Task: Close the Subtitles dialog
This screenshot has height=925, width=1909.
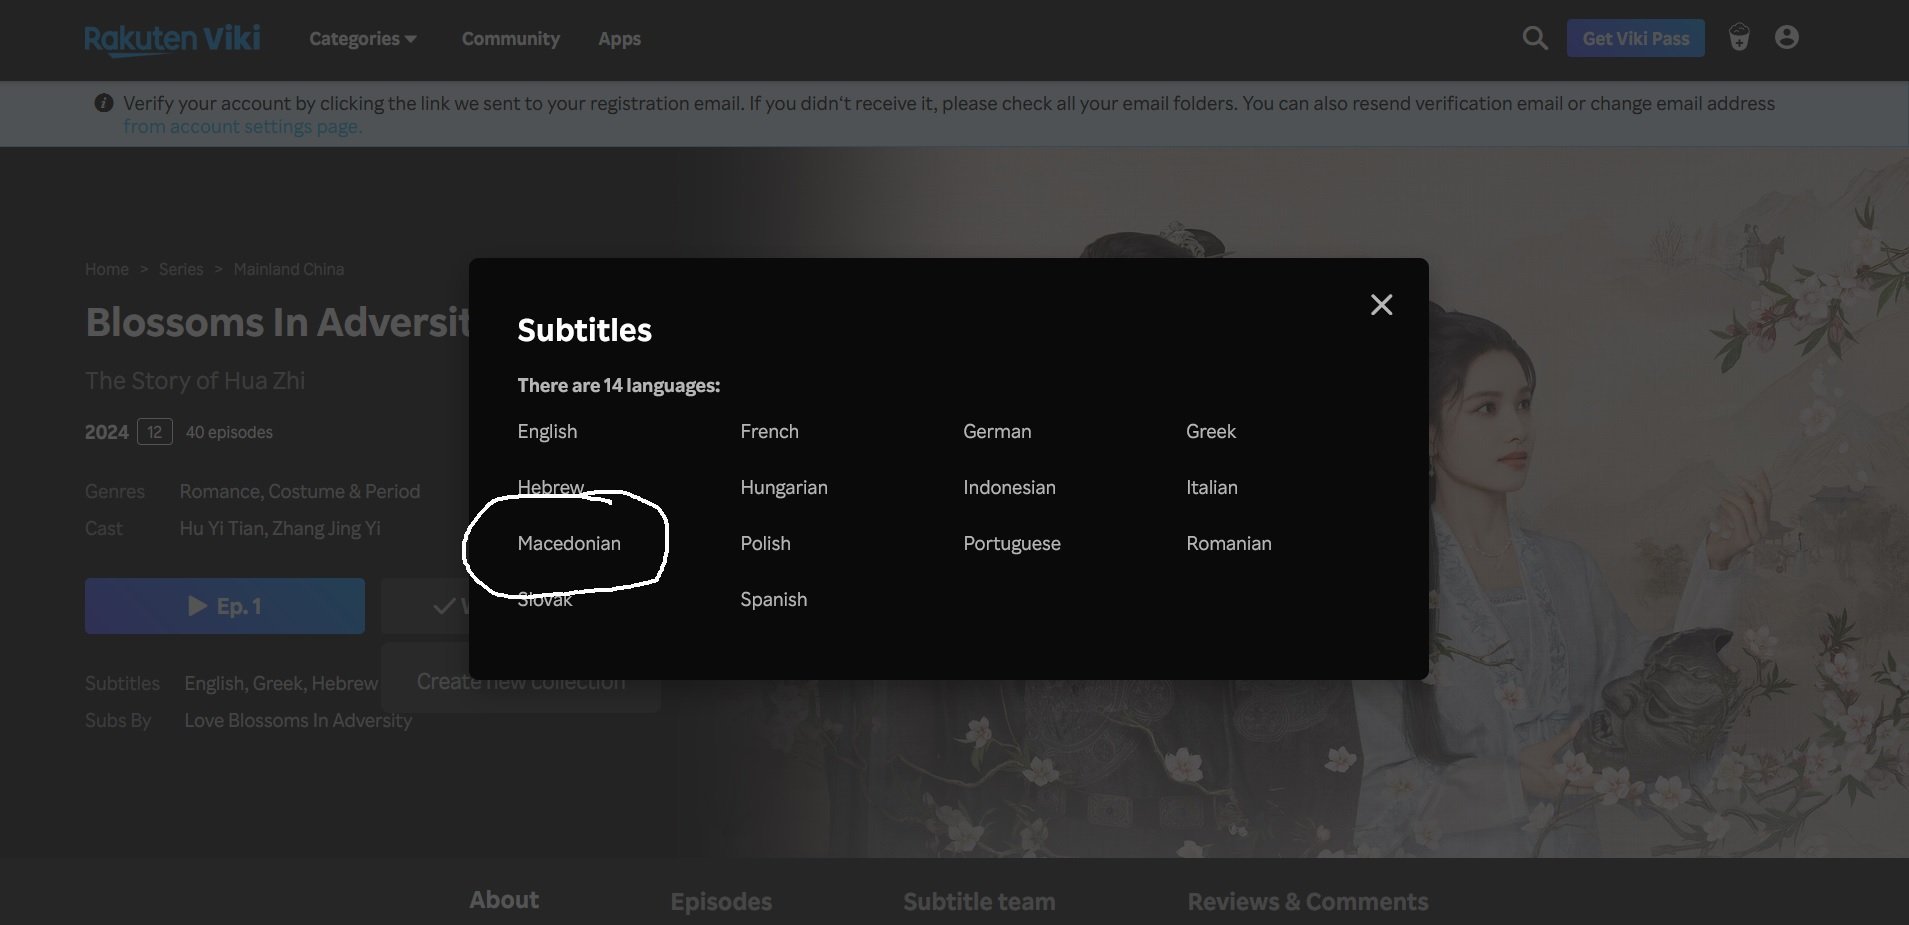Action: point(1381,305)
